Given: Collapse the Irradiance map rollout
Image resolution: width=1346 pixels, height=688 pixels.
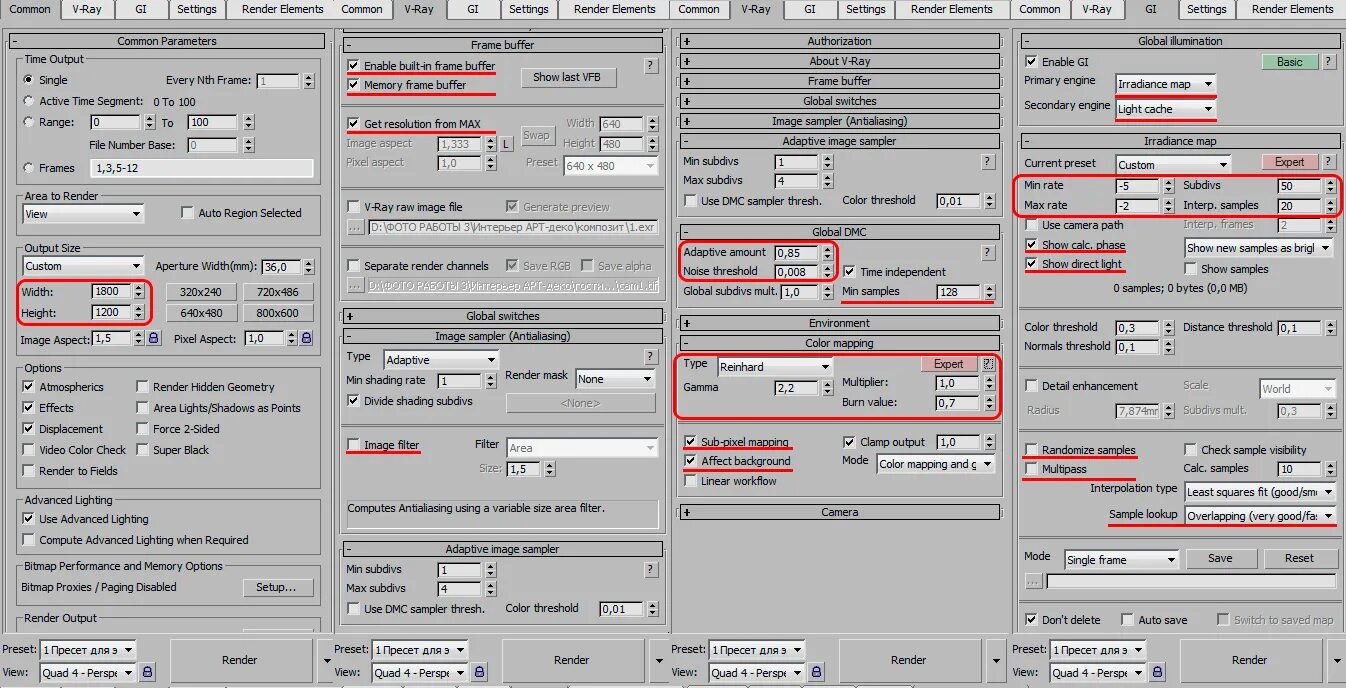Looking at the screenshot, I should (1180, 141).
